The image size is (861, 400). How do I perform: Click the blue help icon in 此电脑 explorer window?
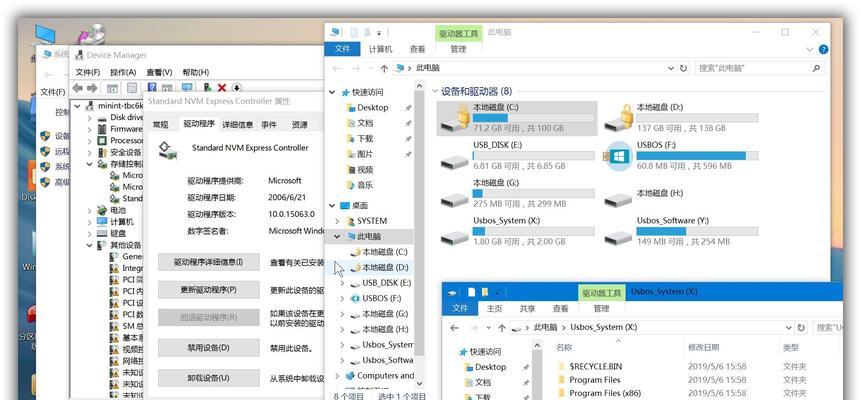pos(823,49)
